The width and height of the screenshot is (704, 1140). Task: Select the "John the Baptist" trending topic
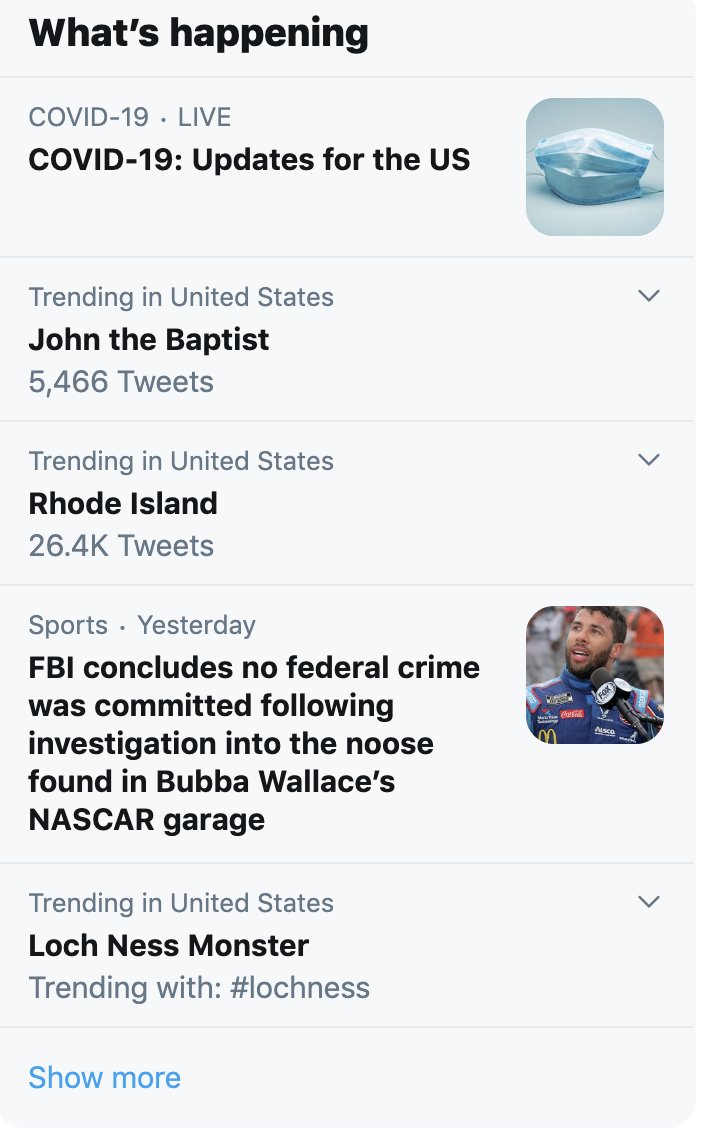[x=149, y=340]
